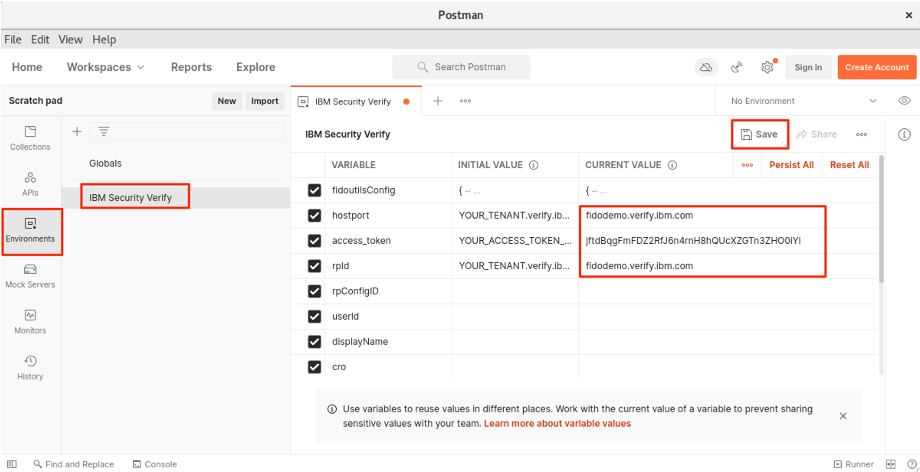Open the Console in status bar
This screenshot has height=472, width=920.
(155, 464)
